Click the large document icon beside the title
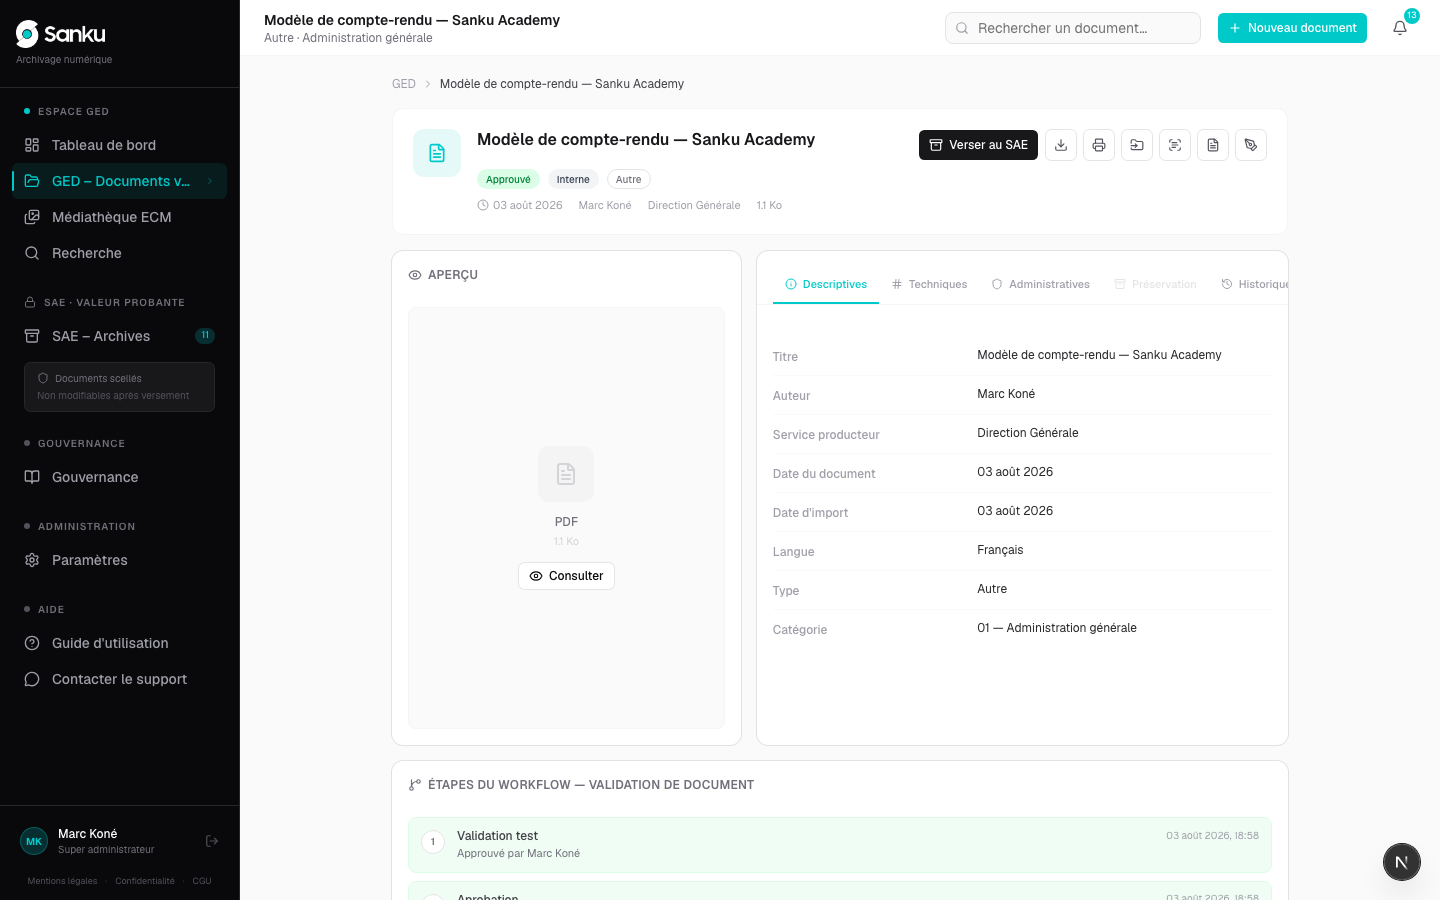This screenshot has height=900, width=1440. pos(437,153)
